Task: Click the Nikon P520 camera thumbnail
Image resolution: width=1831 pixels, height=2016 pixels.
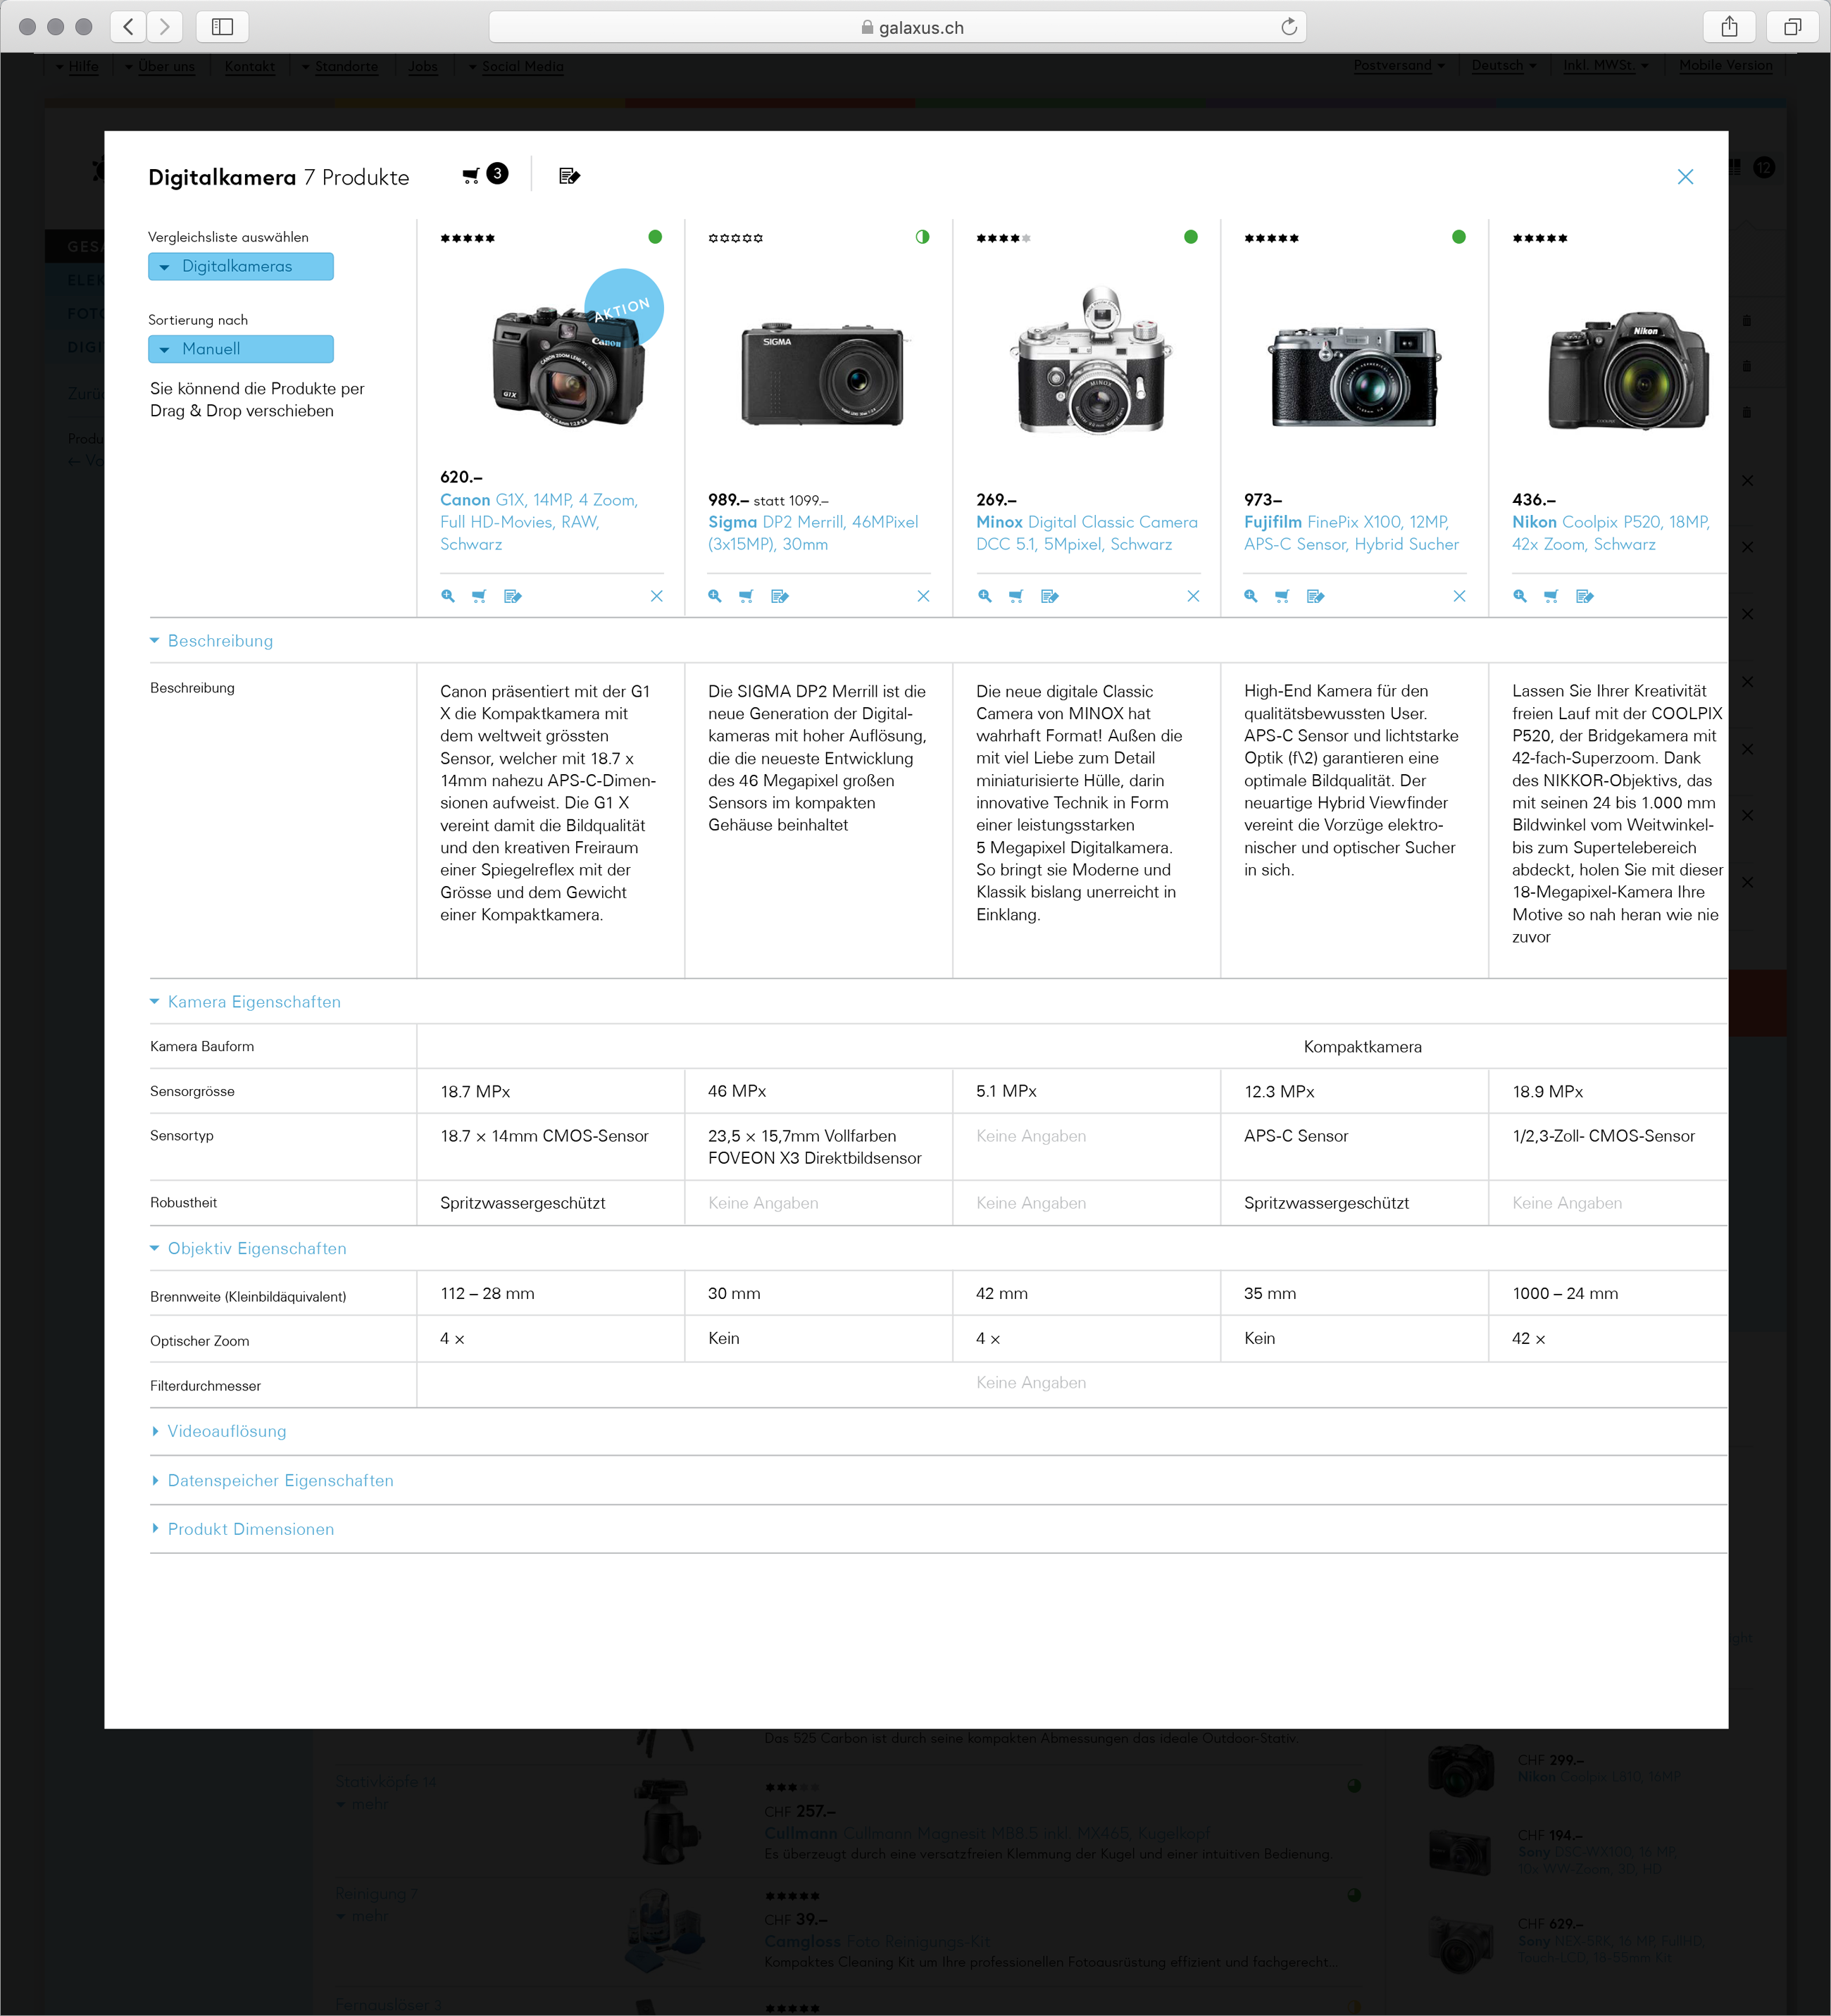Action: click(1629, 370)
